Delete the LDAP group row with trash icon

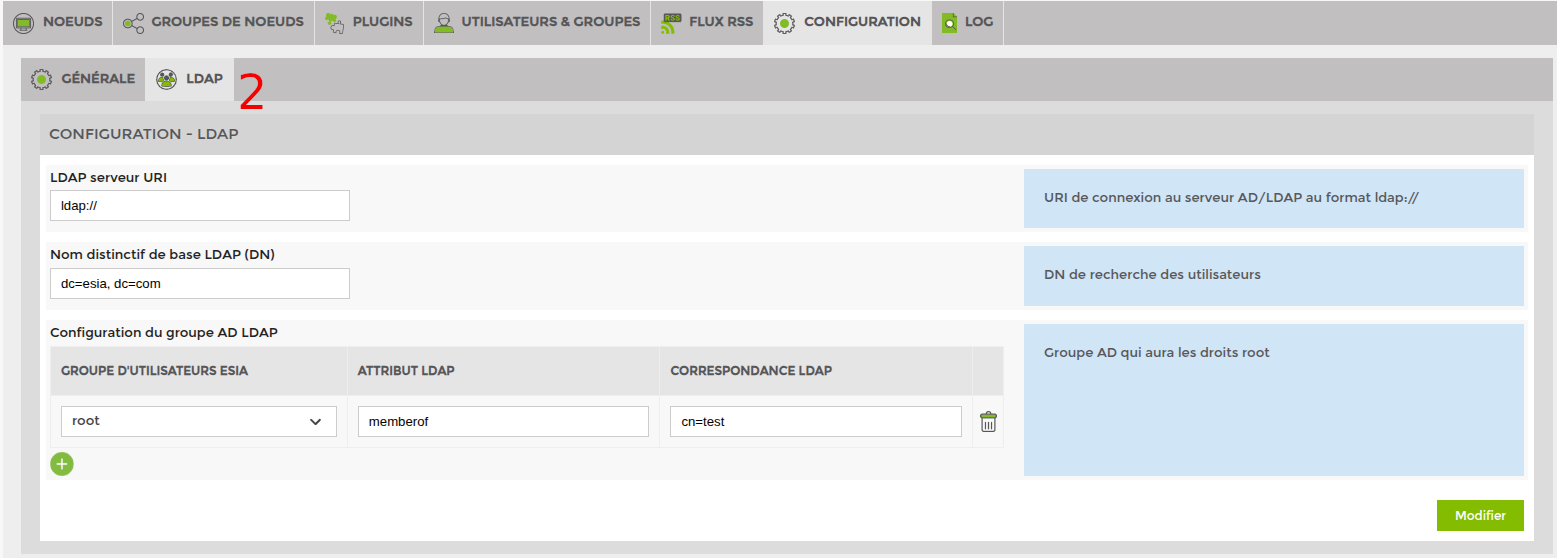[x=988, y=422]
